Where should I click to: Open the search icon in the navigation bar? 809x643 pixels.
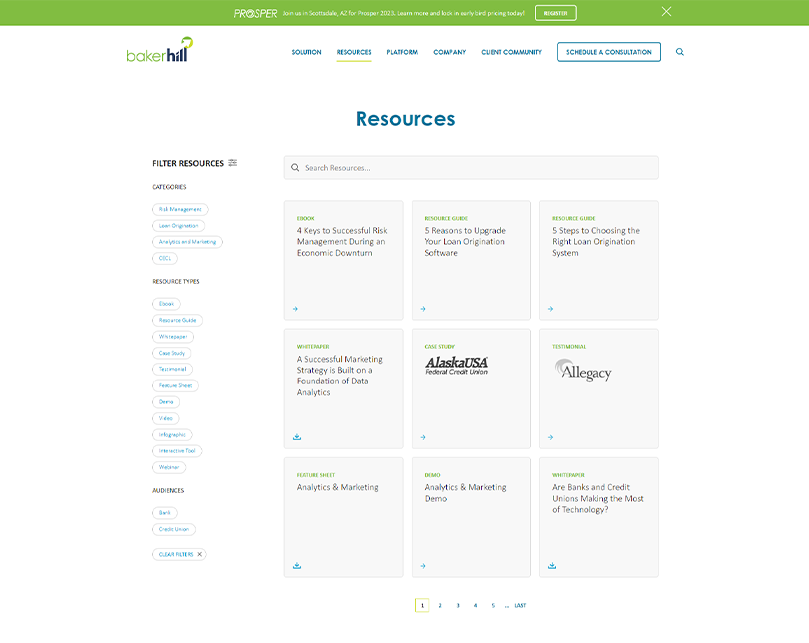[680, 52]
